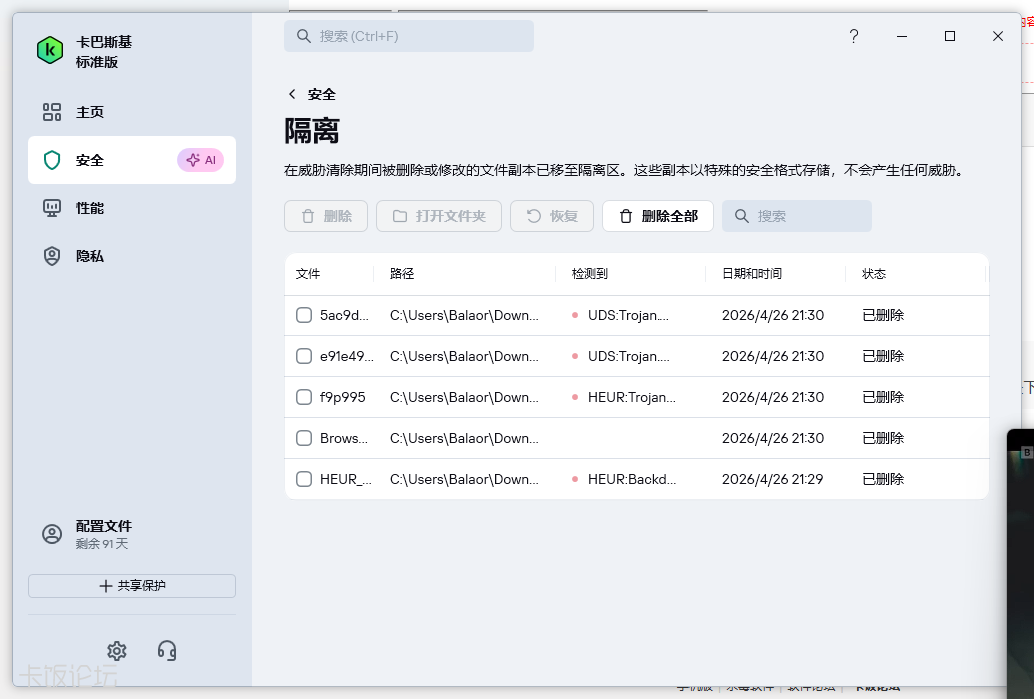Sort by the 状态 column header

point(874,274)
